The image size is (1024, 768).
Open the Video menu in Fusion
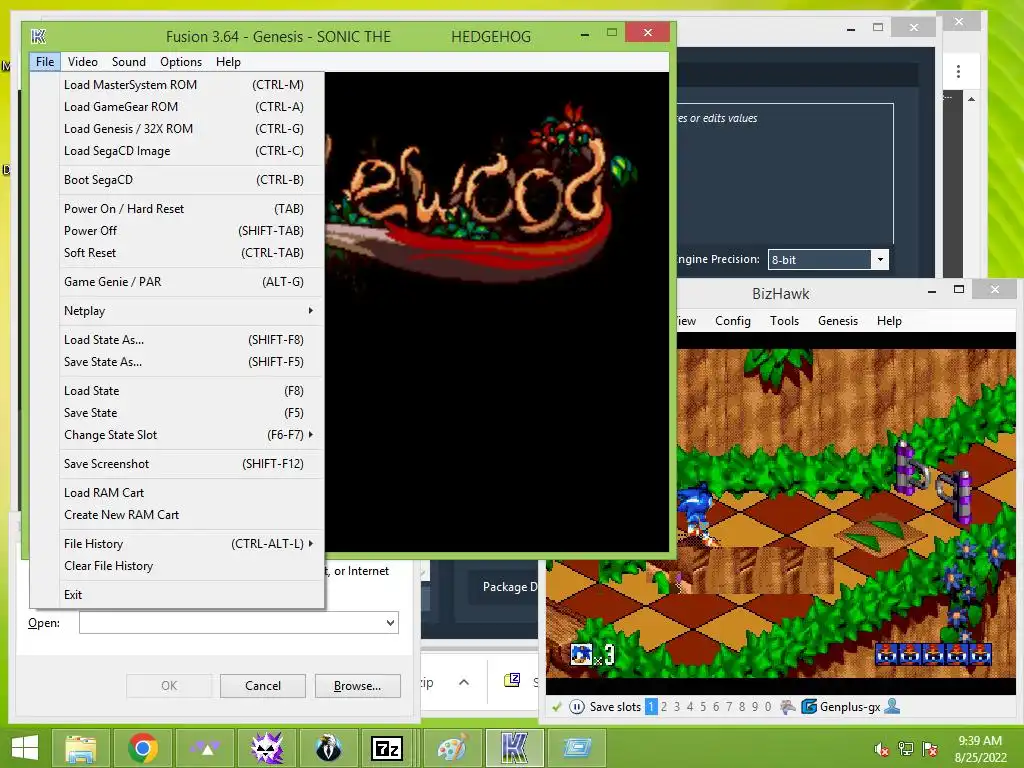[83, 61]
